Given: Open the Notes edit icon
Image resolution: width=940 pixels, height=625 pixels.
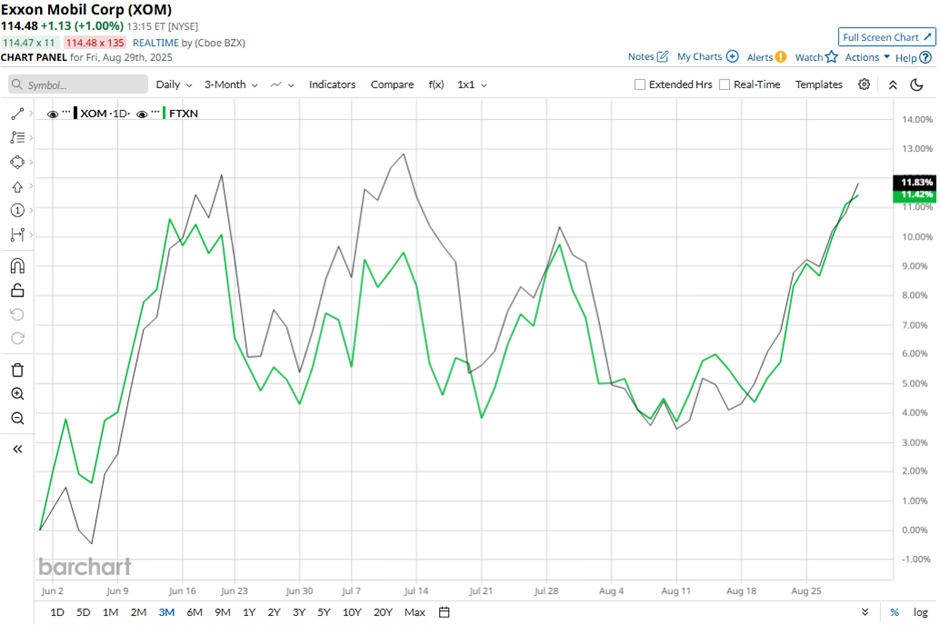Looking at the screenshot, I should pos(662,56).
